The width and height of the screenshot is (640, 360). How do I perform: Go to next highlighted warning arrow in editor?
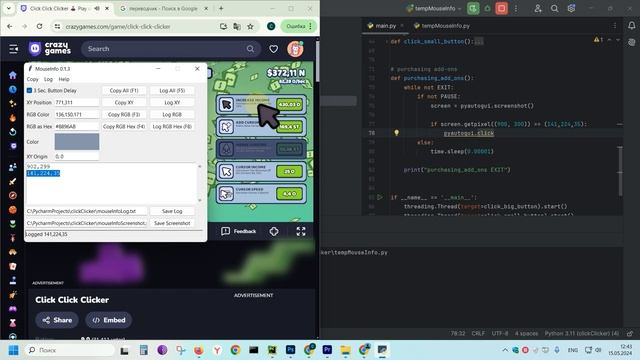coord(618,40)
